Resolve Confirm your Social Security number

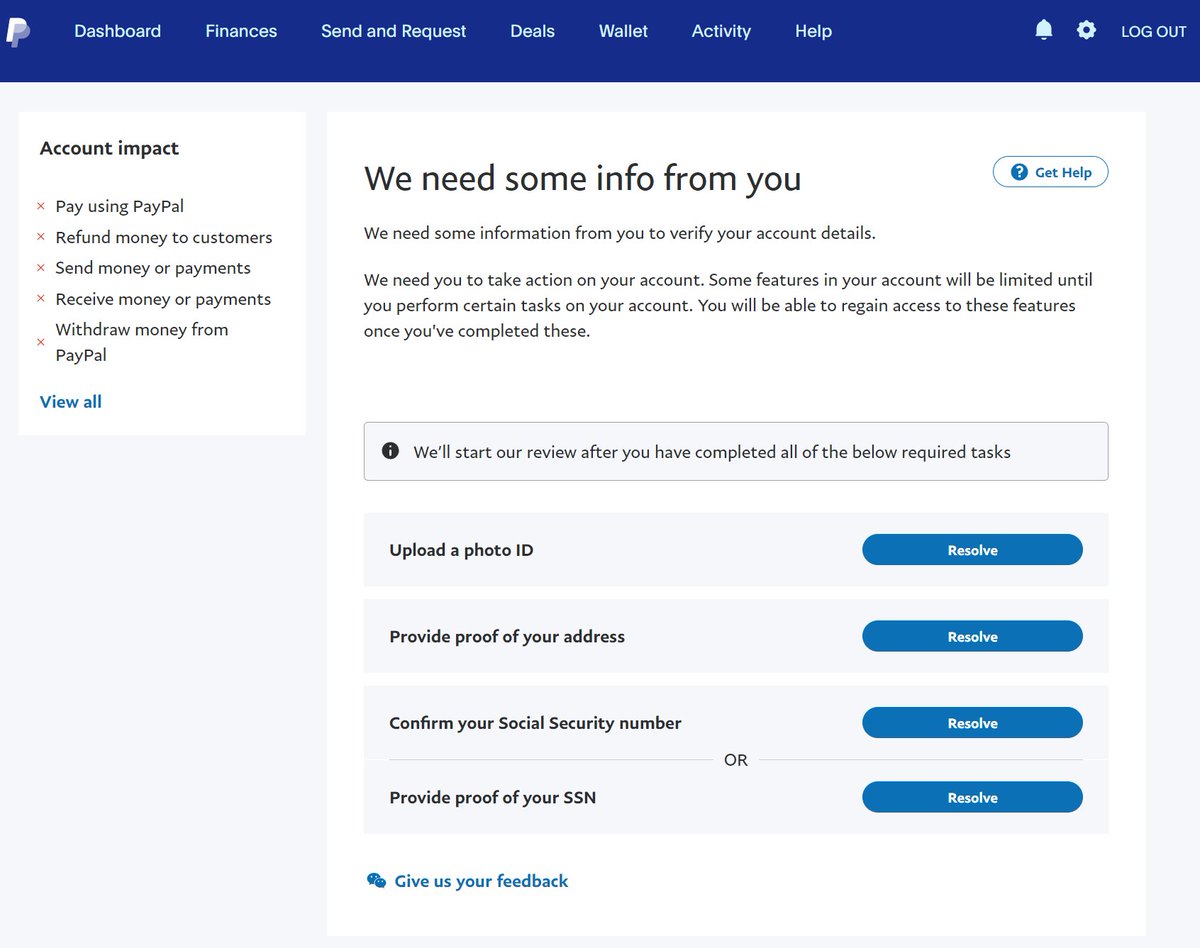[x=972, y=723]
